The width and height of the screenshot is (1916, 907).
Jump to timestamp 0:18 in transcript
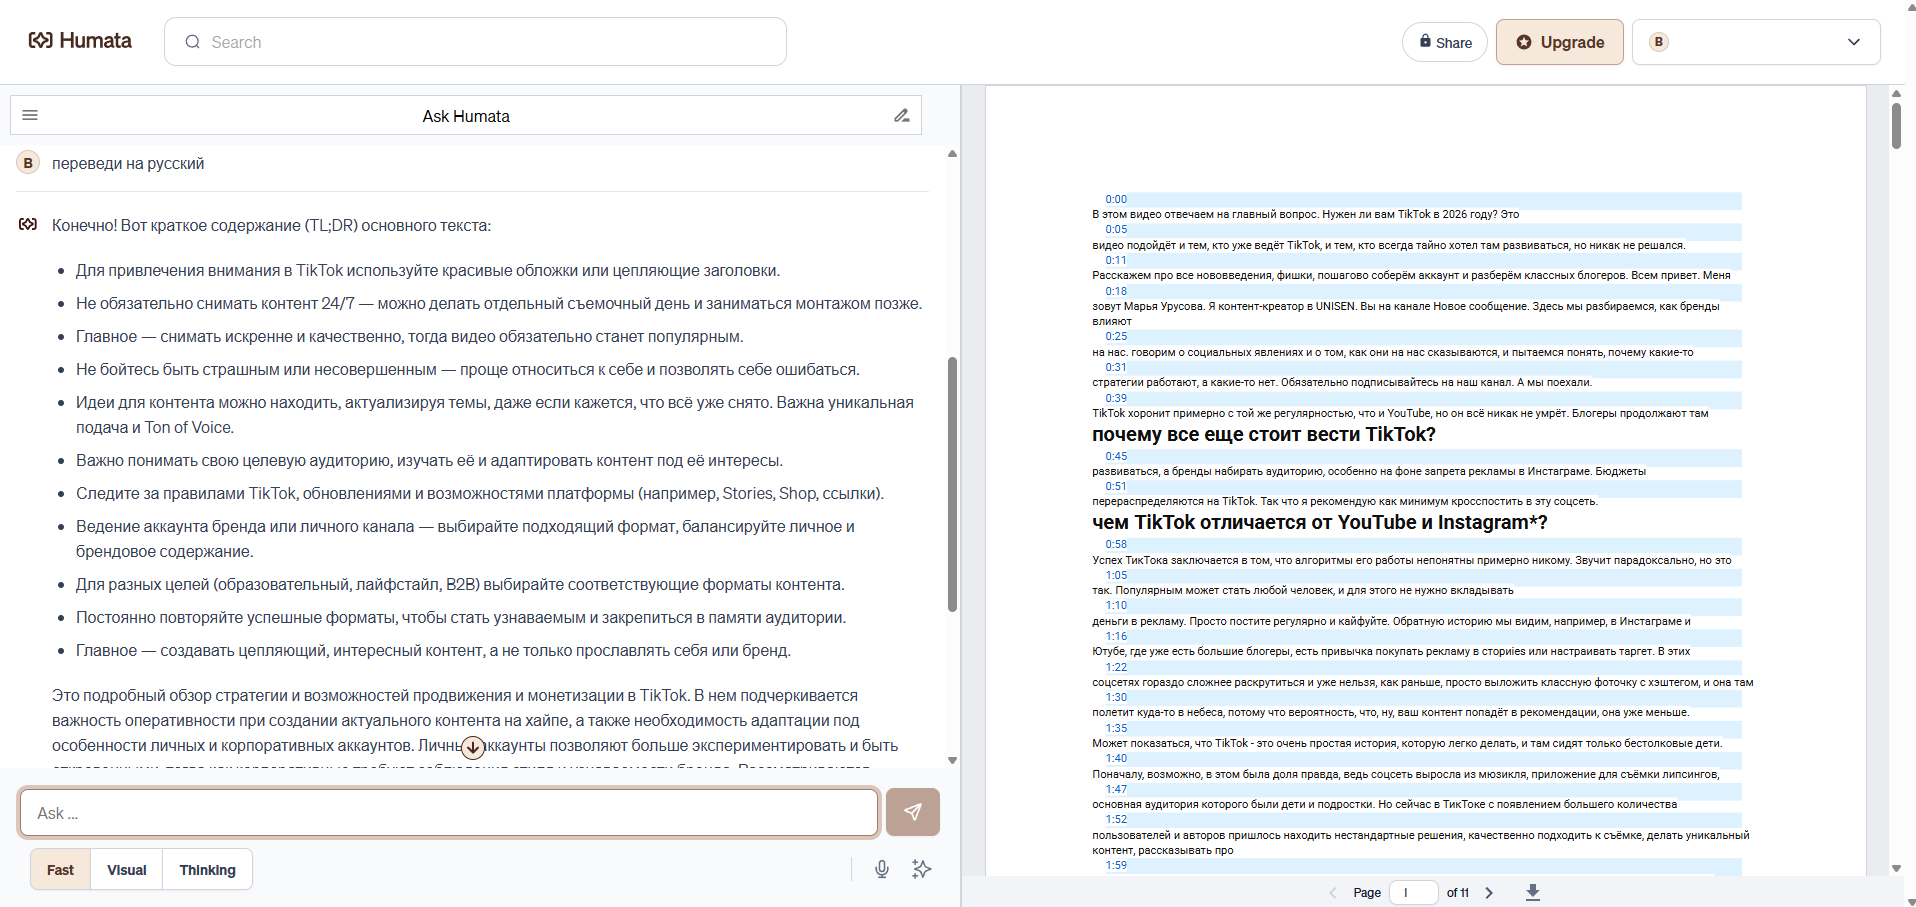(x=1116, y=291)
